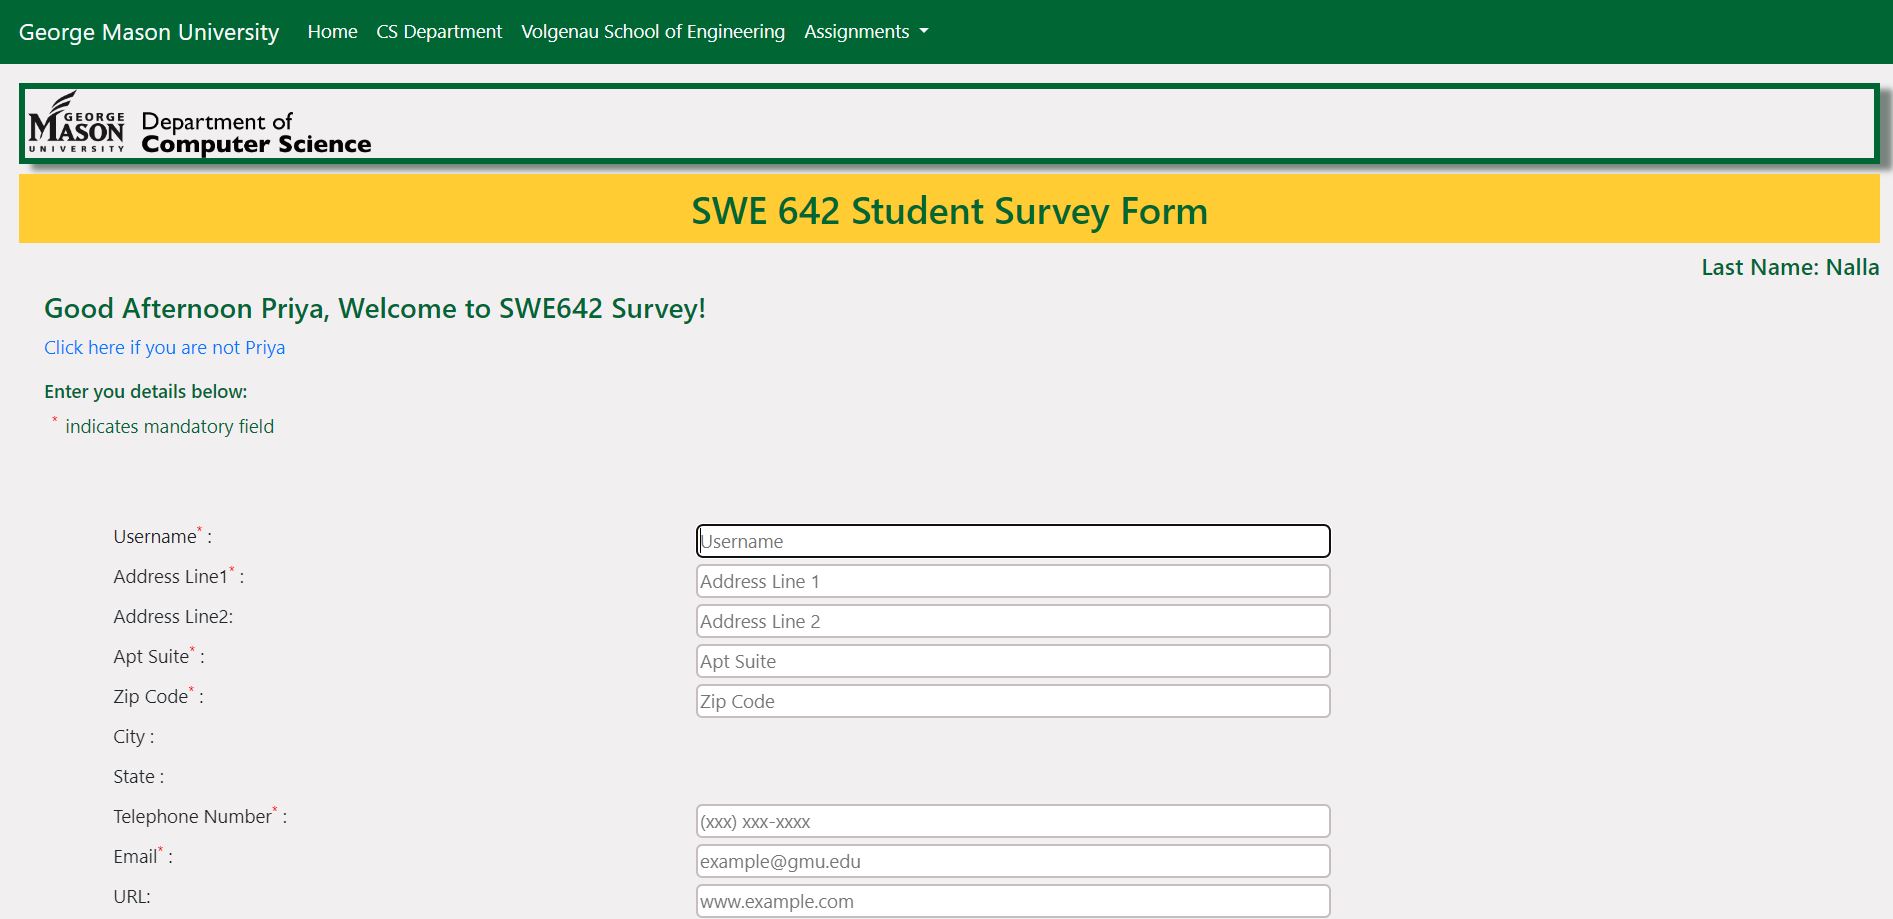Click the 'Last Name: Nalla' text

1790,267
